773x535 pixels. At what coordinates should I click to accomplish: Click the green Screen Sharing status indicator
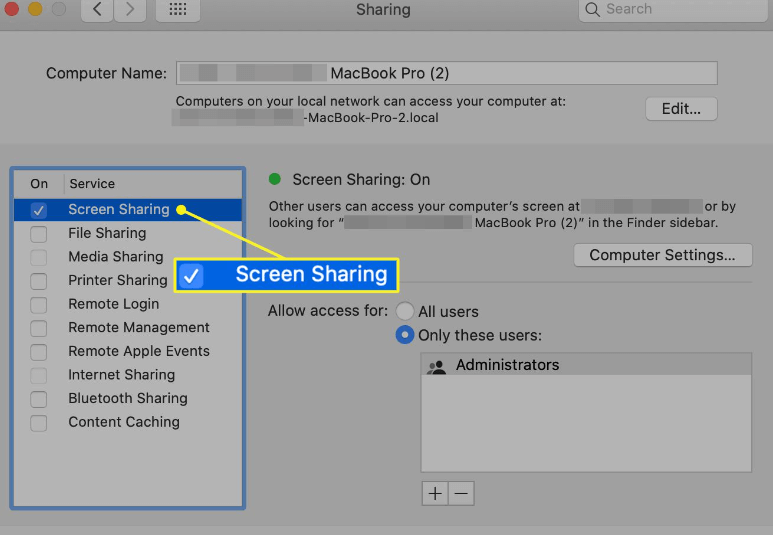click(x=275, y=179)
